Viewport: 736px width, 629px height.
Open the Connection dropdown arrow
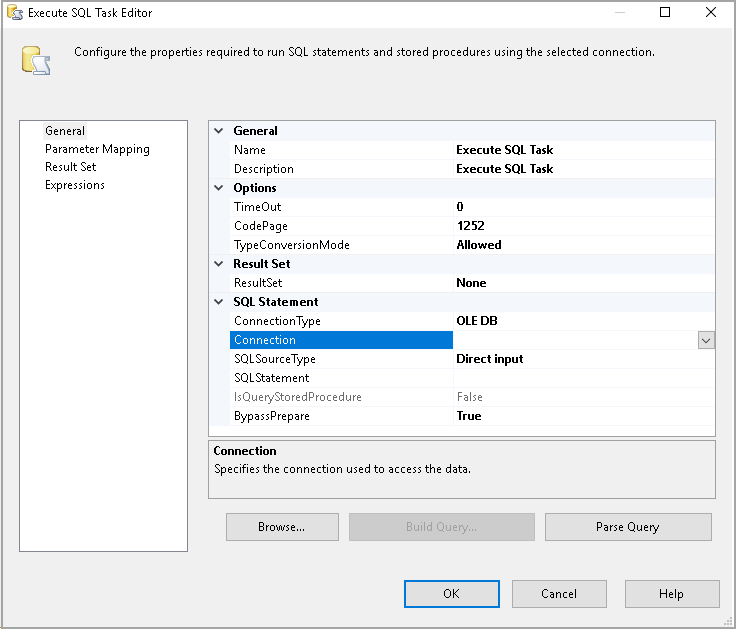(x=706, y=340)
